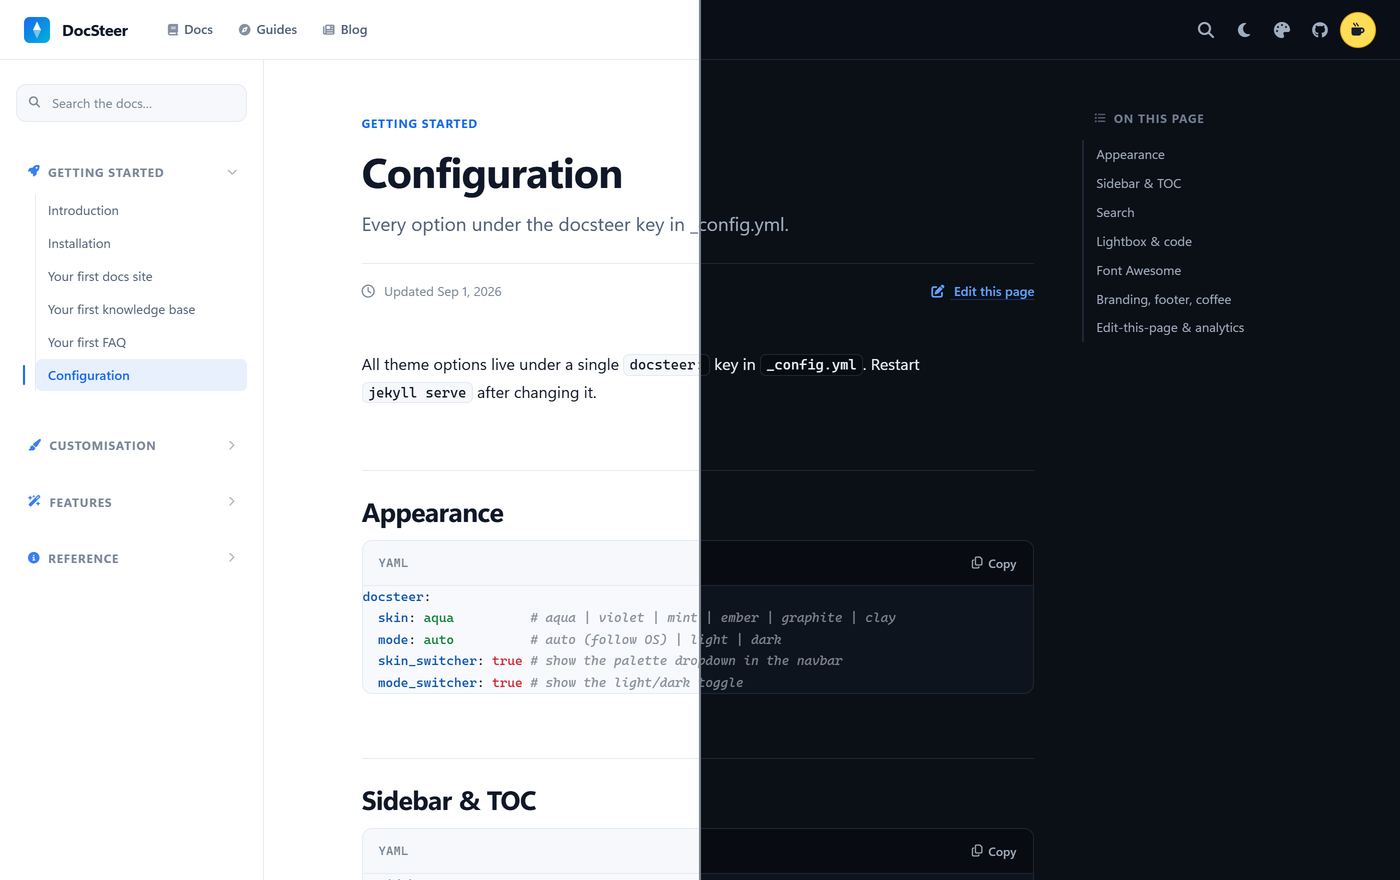The width and height of the screenshot is (1400, 880).
Task: Click the Reference sidebar heading
Action: 83,559
